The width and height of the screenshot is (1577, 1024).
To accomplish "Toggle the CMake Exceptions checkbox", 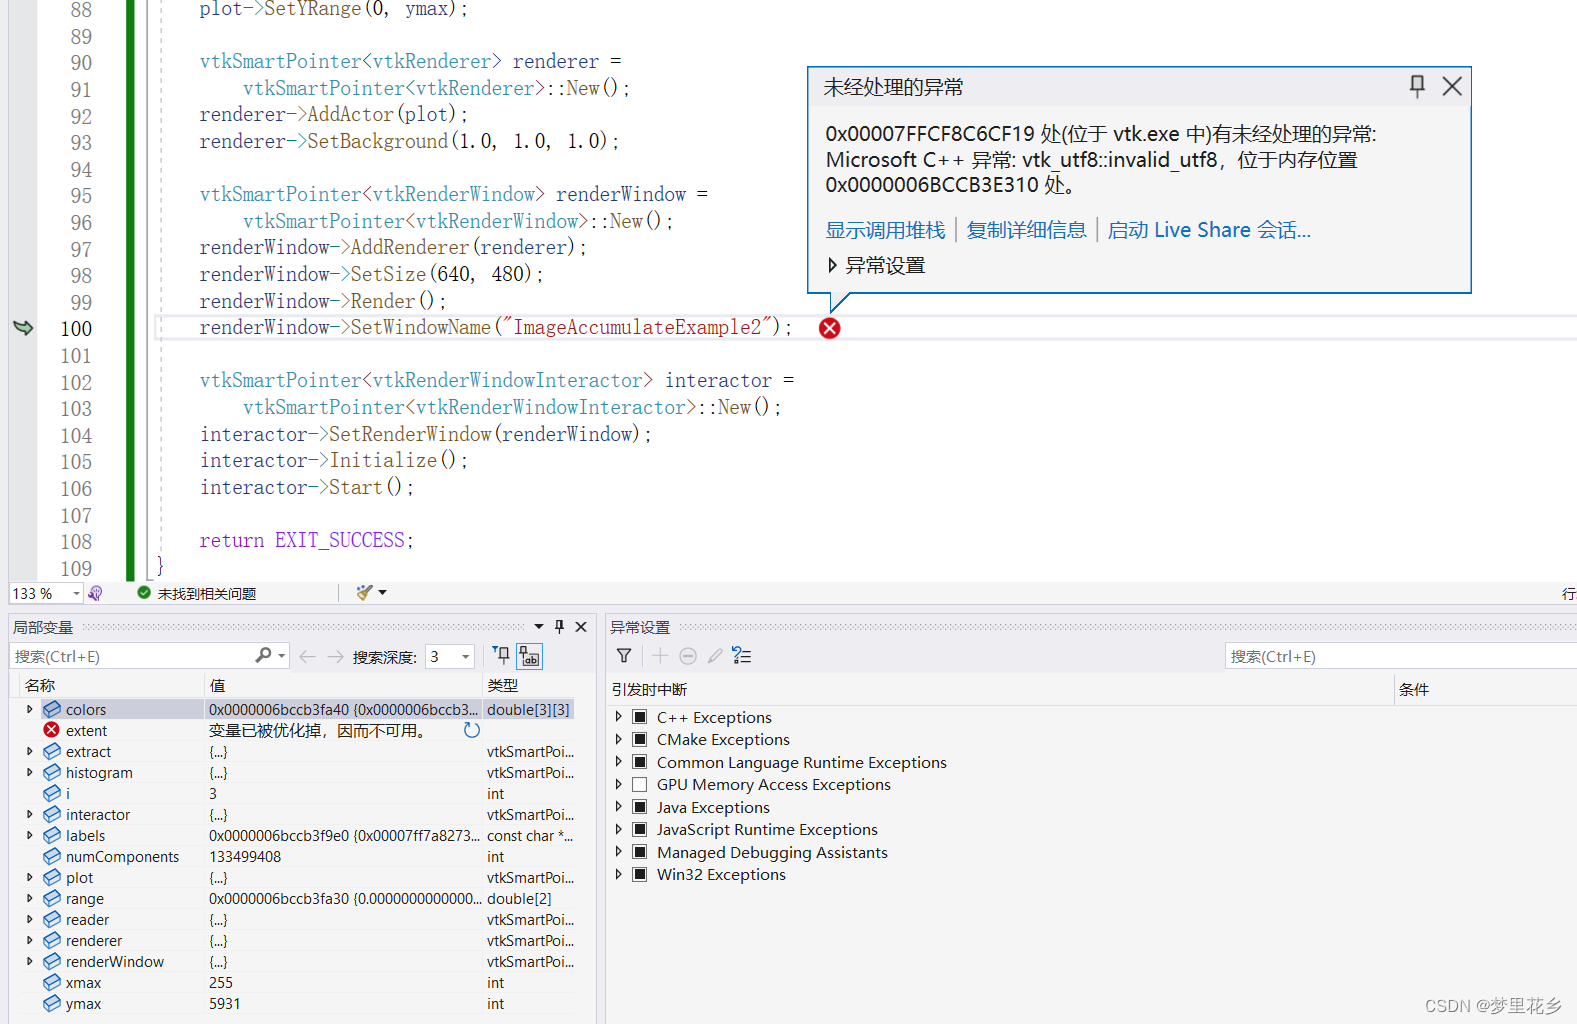I will [640, 739].
